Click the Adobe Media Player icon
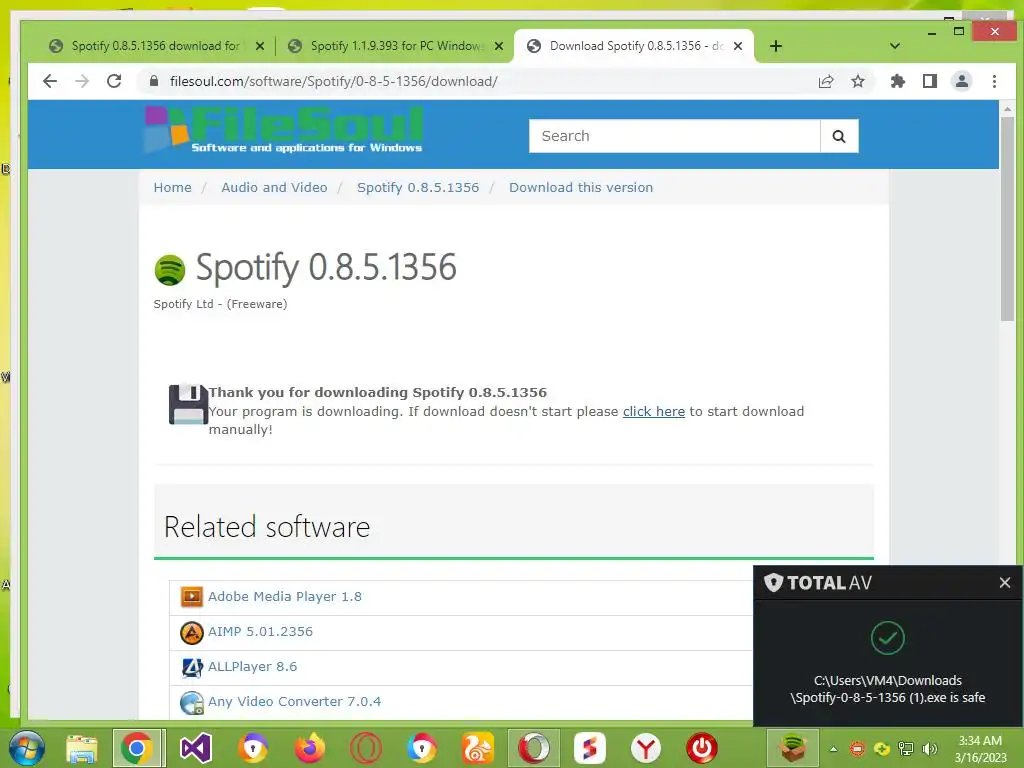This screenshot has height=768, width=1024. coord(191,596)
